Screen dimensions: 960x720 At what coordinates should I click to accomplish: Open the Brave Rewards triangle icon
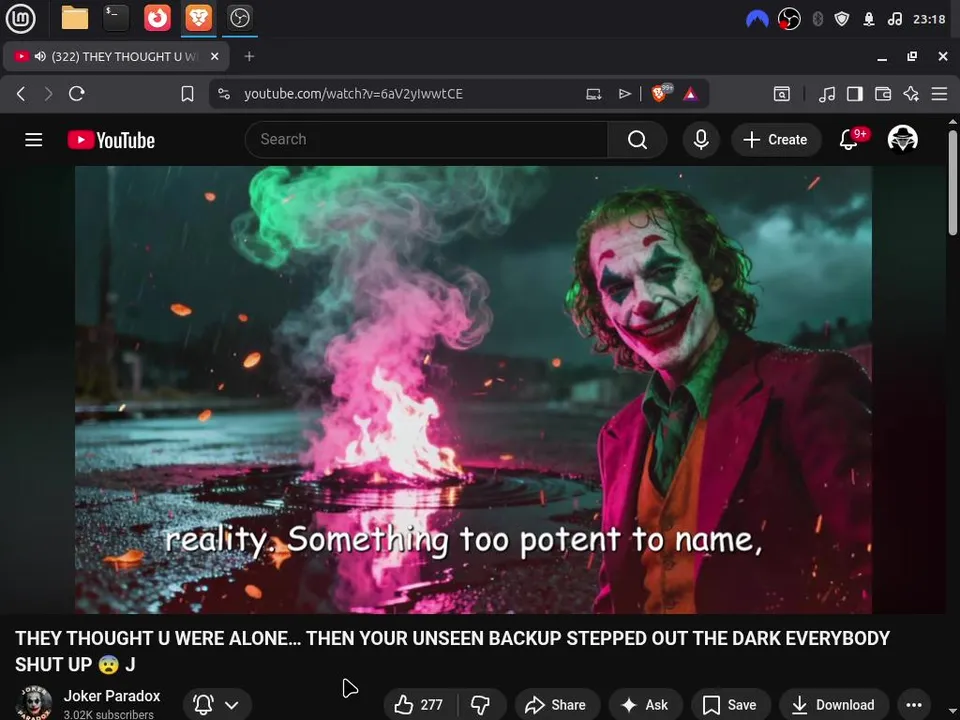pos(691,94)
